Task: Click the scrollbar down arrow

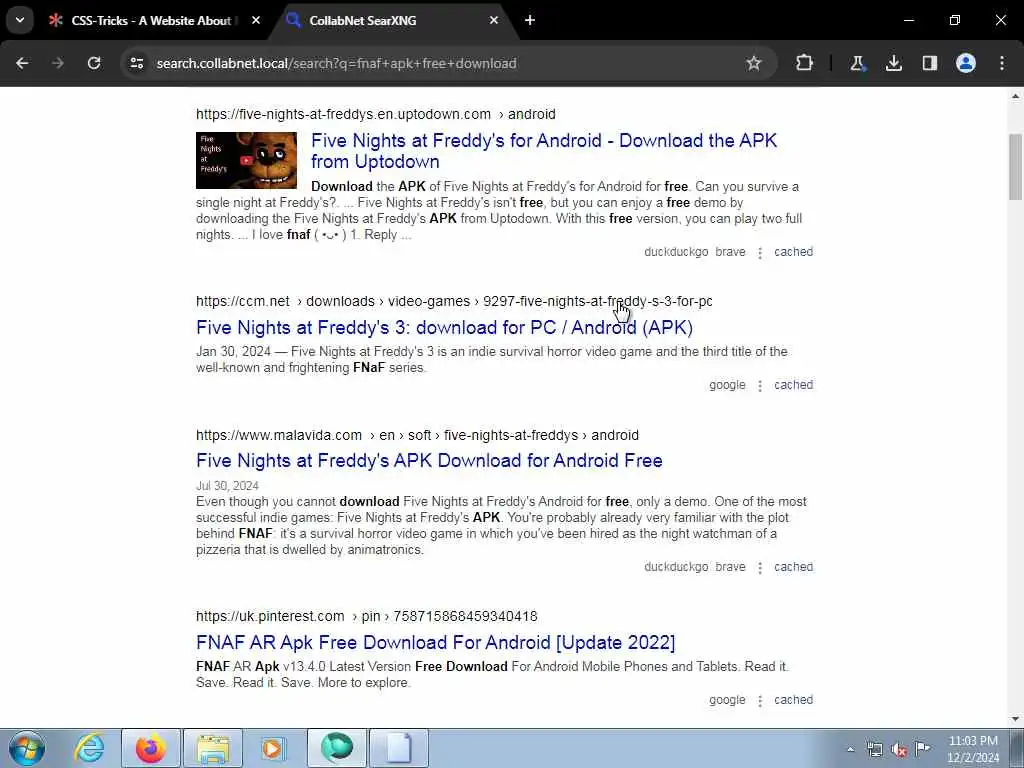Action: 1015,719
